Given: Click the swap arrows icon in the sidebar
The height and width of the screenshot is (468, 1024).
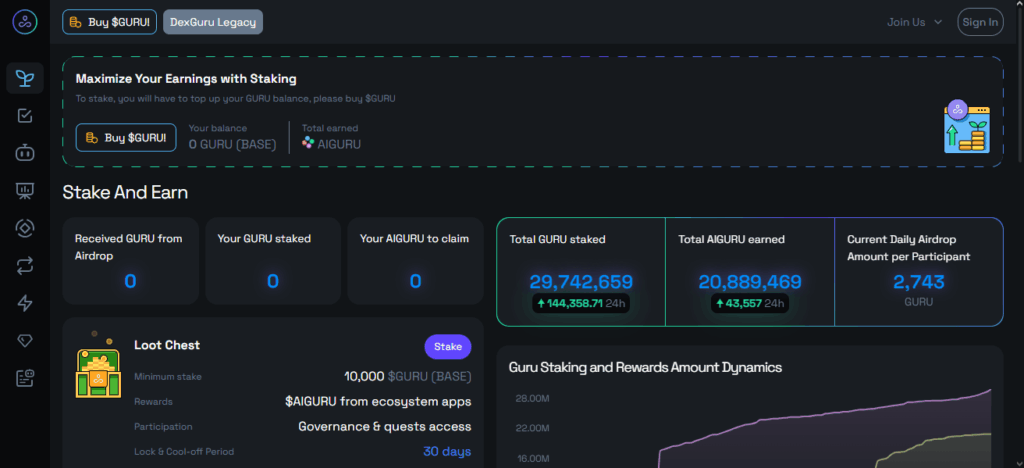Looking at the screenshot, I should point(25,266).
